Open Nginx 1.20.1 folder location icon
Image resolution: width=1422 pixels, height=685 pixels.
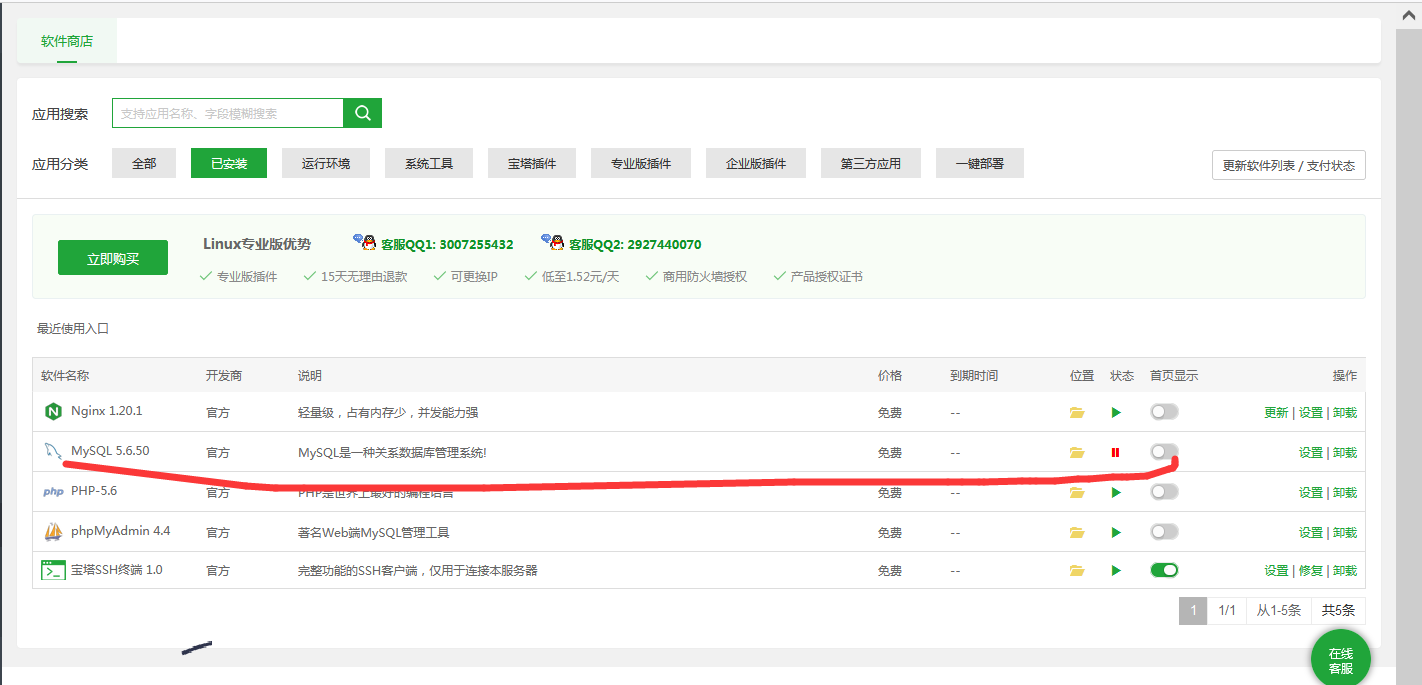(x=1077, y=412)
